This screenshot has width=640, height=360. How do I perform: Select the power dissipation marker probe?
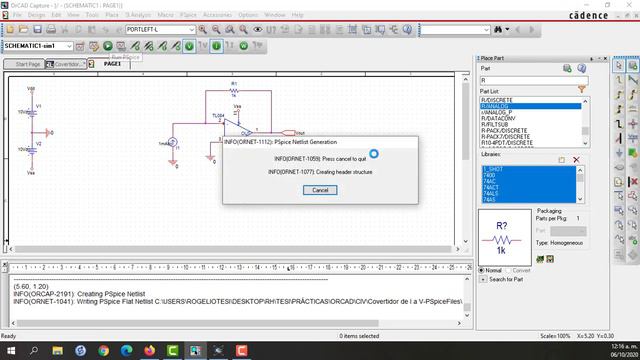[x=176, y=46]
